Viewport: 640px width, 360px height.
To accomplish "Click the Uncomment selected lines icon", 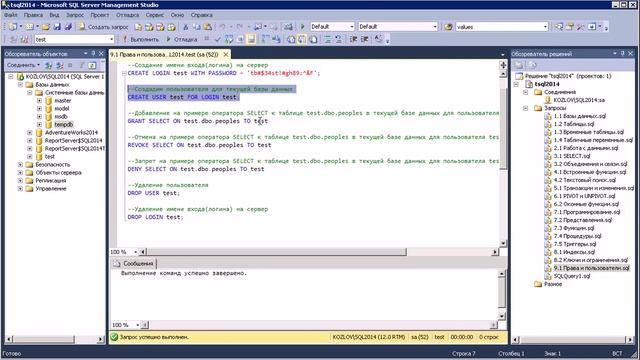I will [x=338, y=40].
